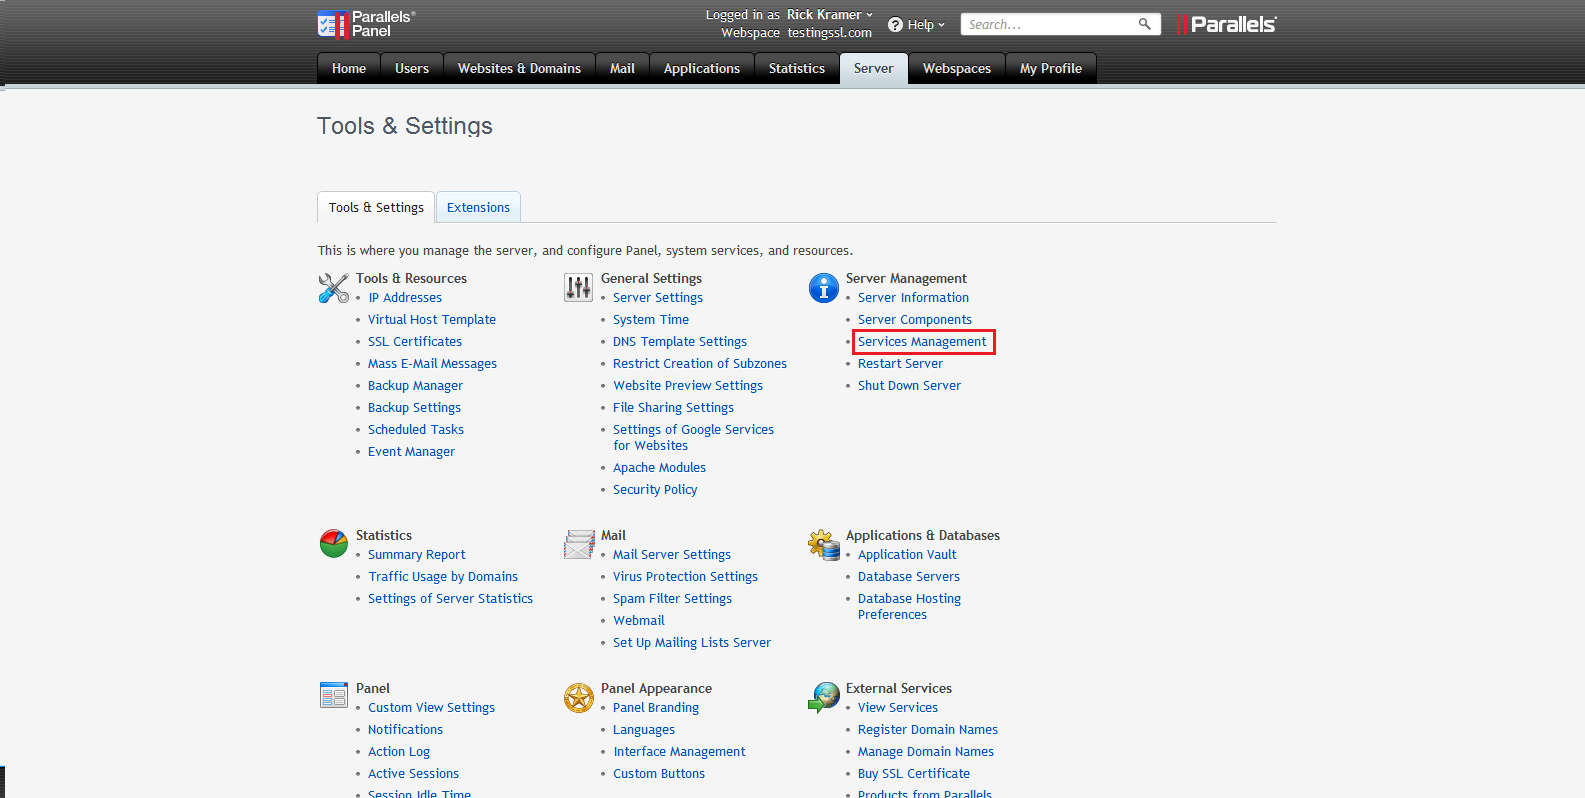The height and width of the screenshot is (798, 1585).
Task: Go to the Webspaces navigation tab
Action: 956,69
